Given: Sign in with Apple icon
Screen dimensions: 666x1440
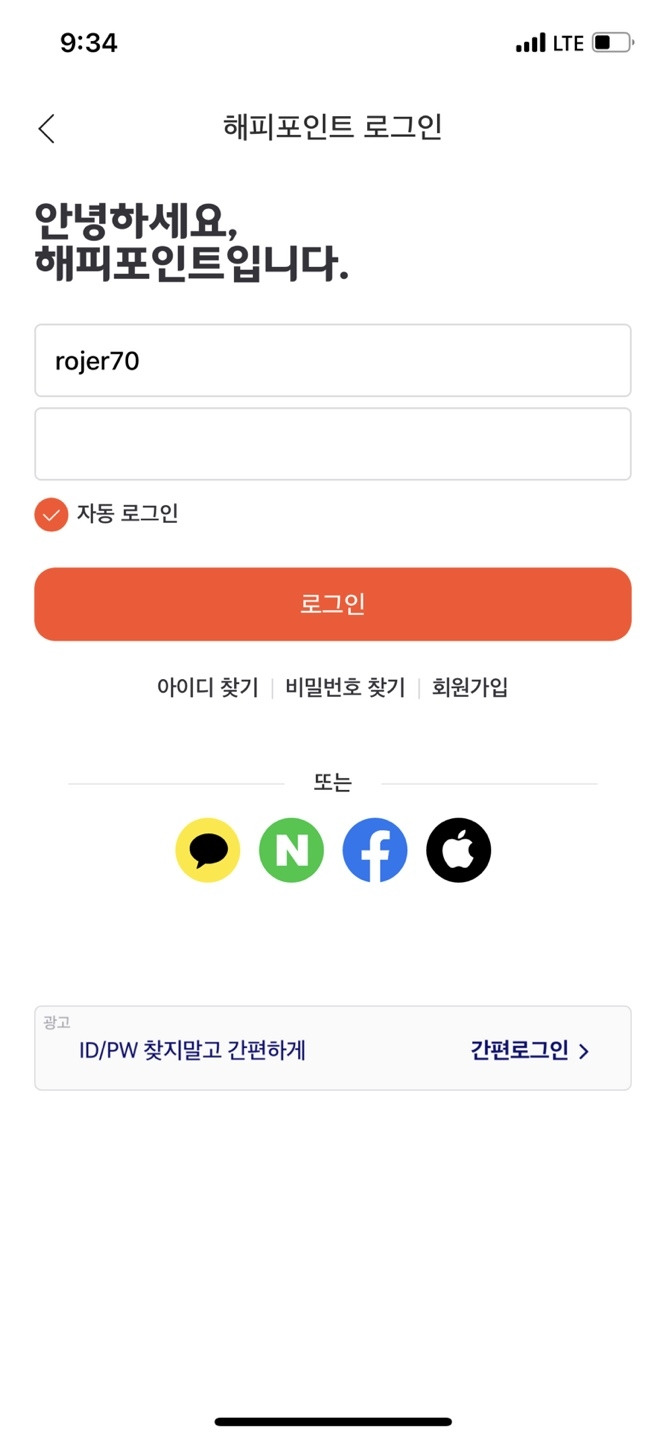Looking at the screenshot, I should pyautogui.click(x=459, y=850).
